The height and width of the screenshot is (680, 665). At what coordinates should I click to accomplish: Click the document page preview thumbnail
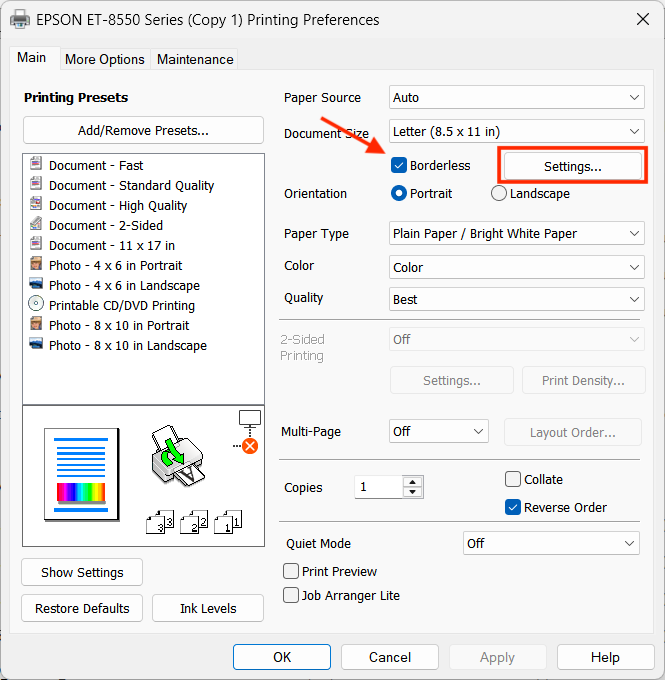click(81, 474)
